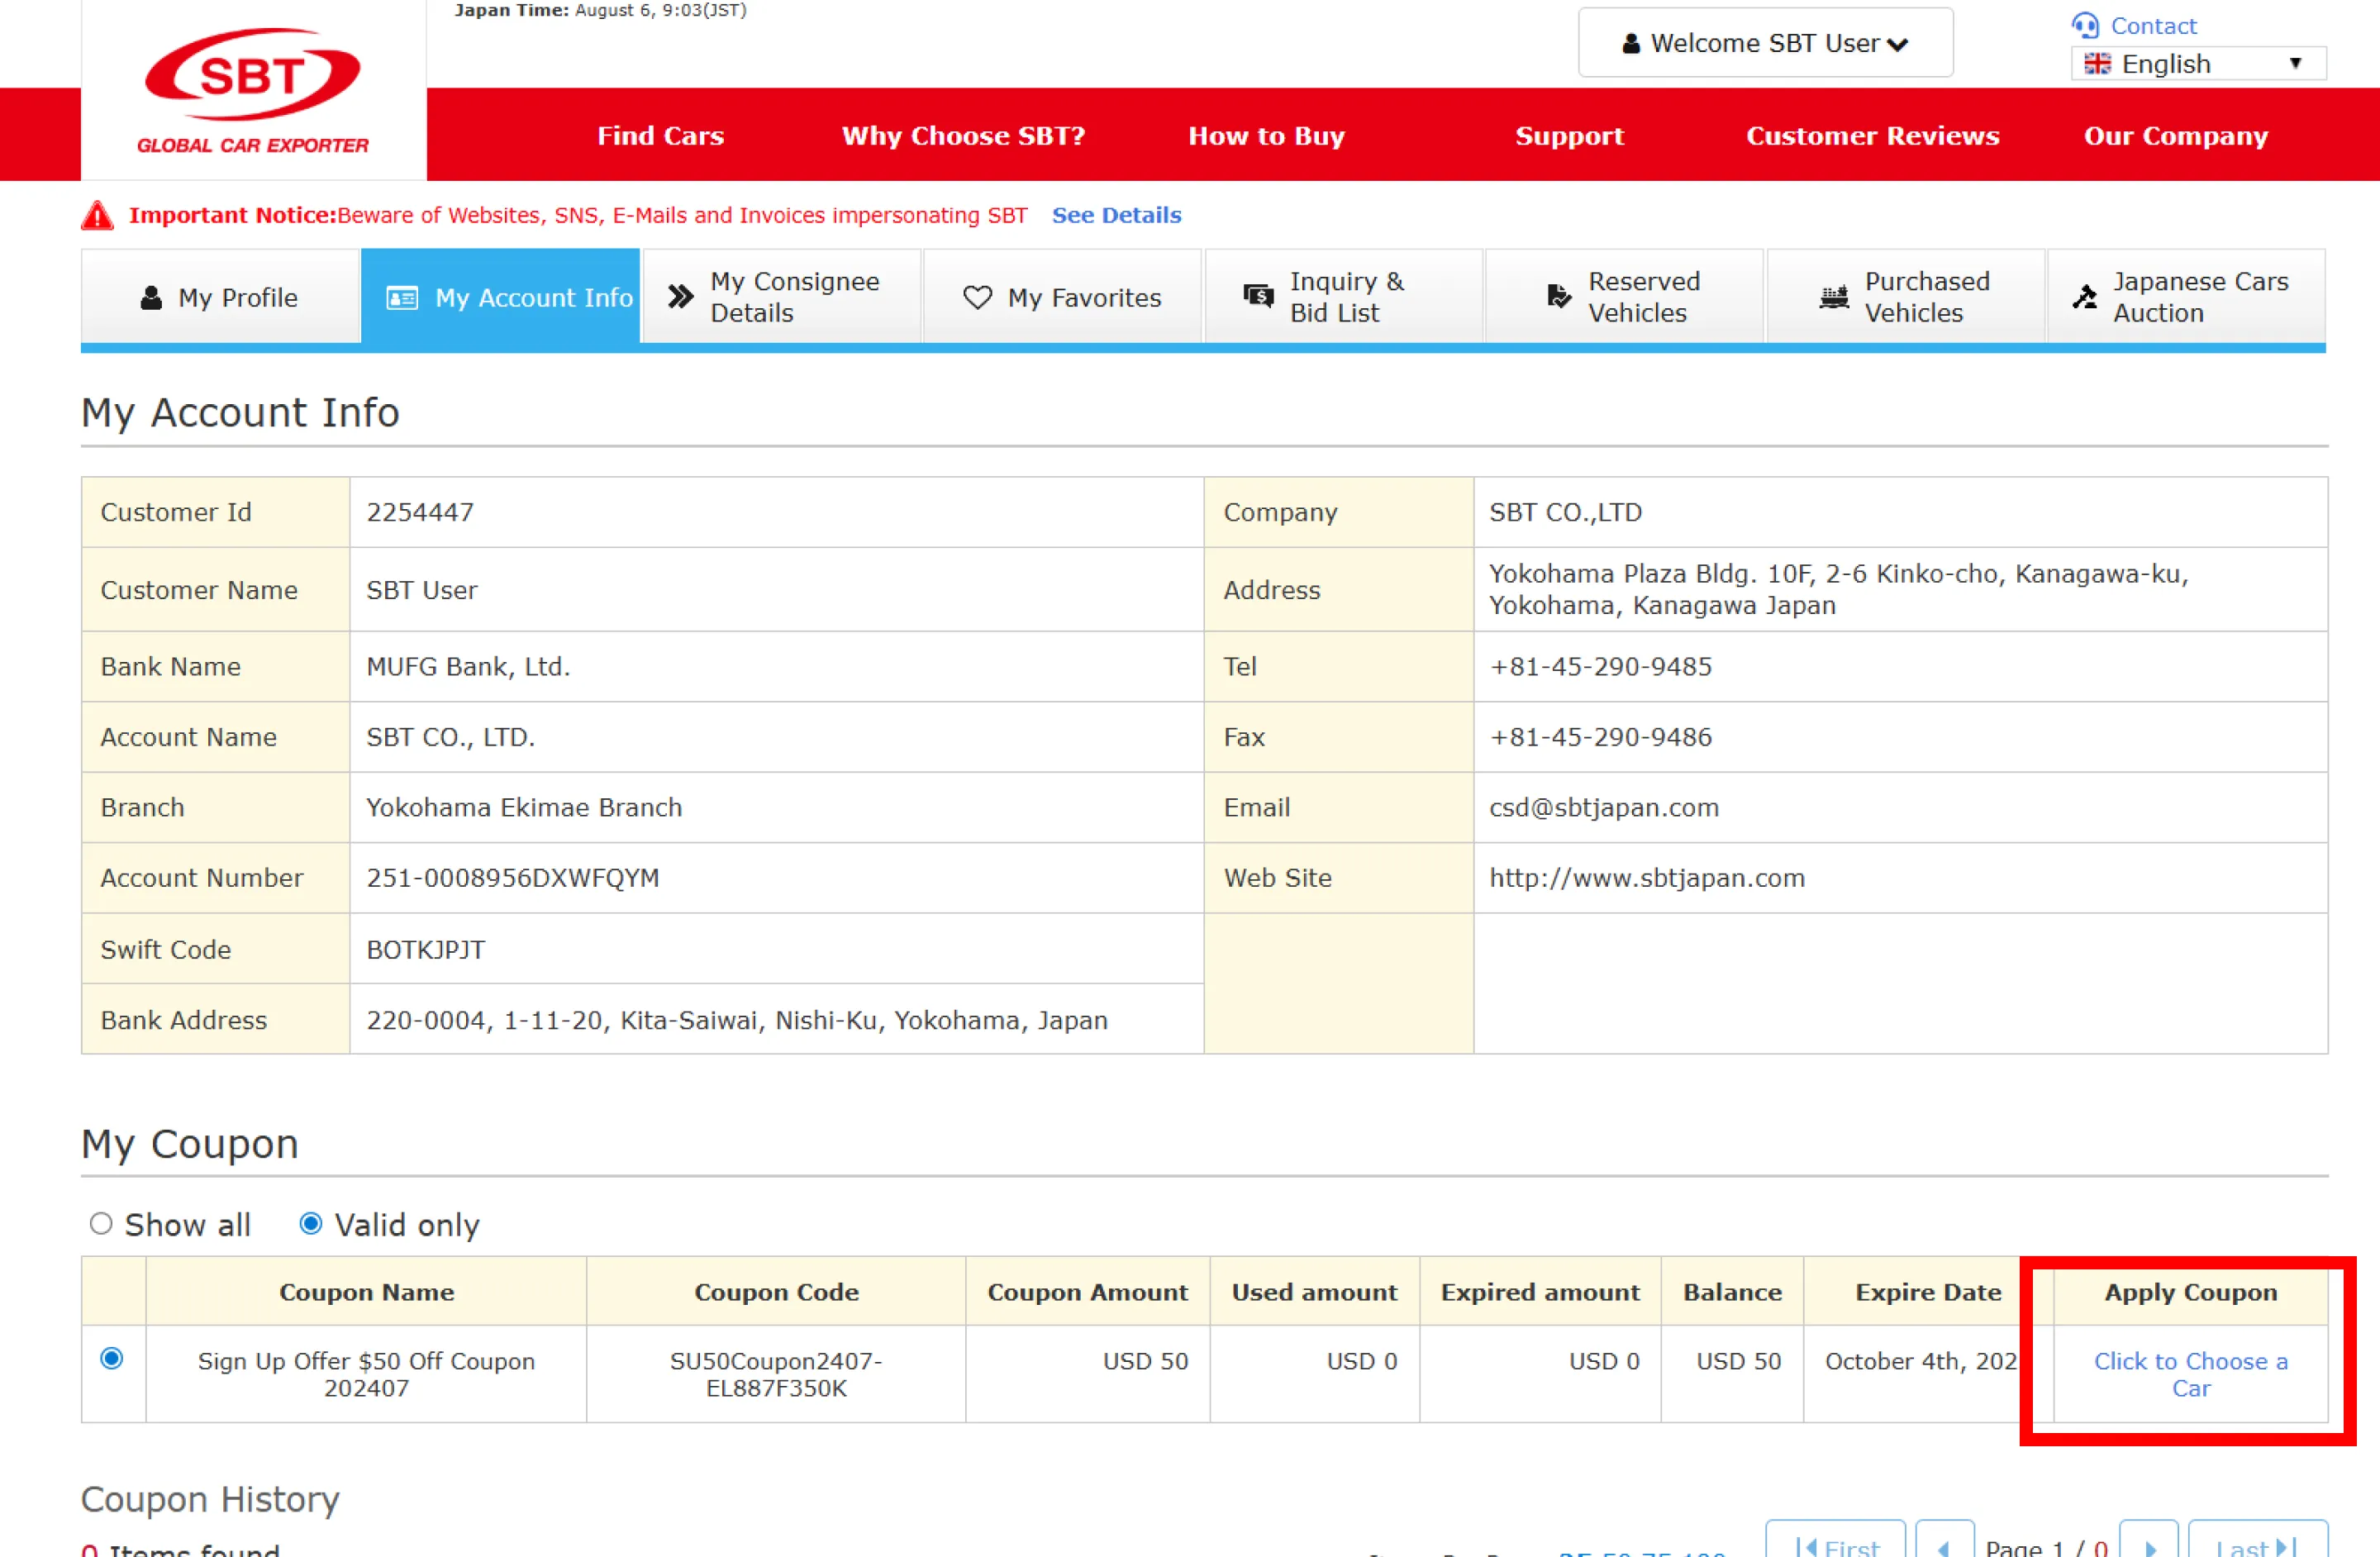
Task: Expand the Find Cars menu
Action: click(x=660, y=136)
